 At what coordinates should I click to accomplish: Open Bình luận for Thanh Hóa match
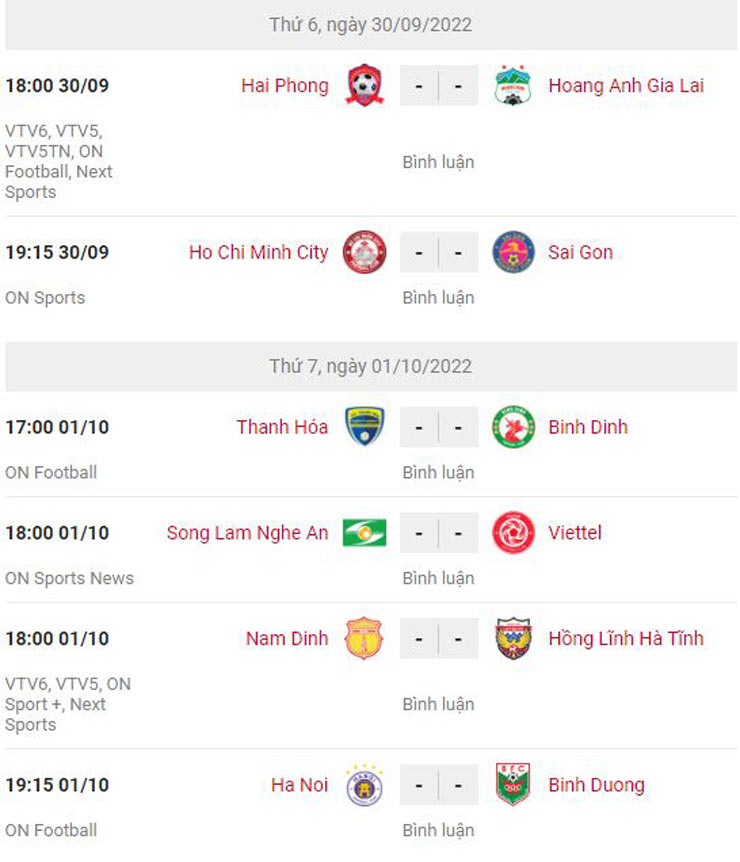coord(438,472)
